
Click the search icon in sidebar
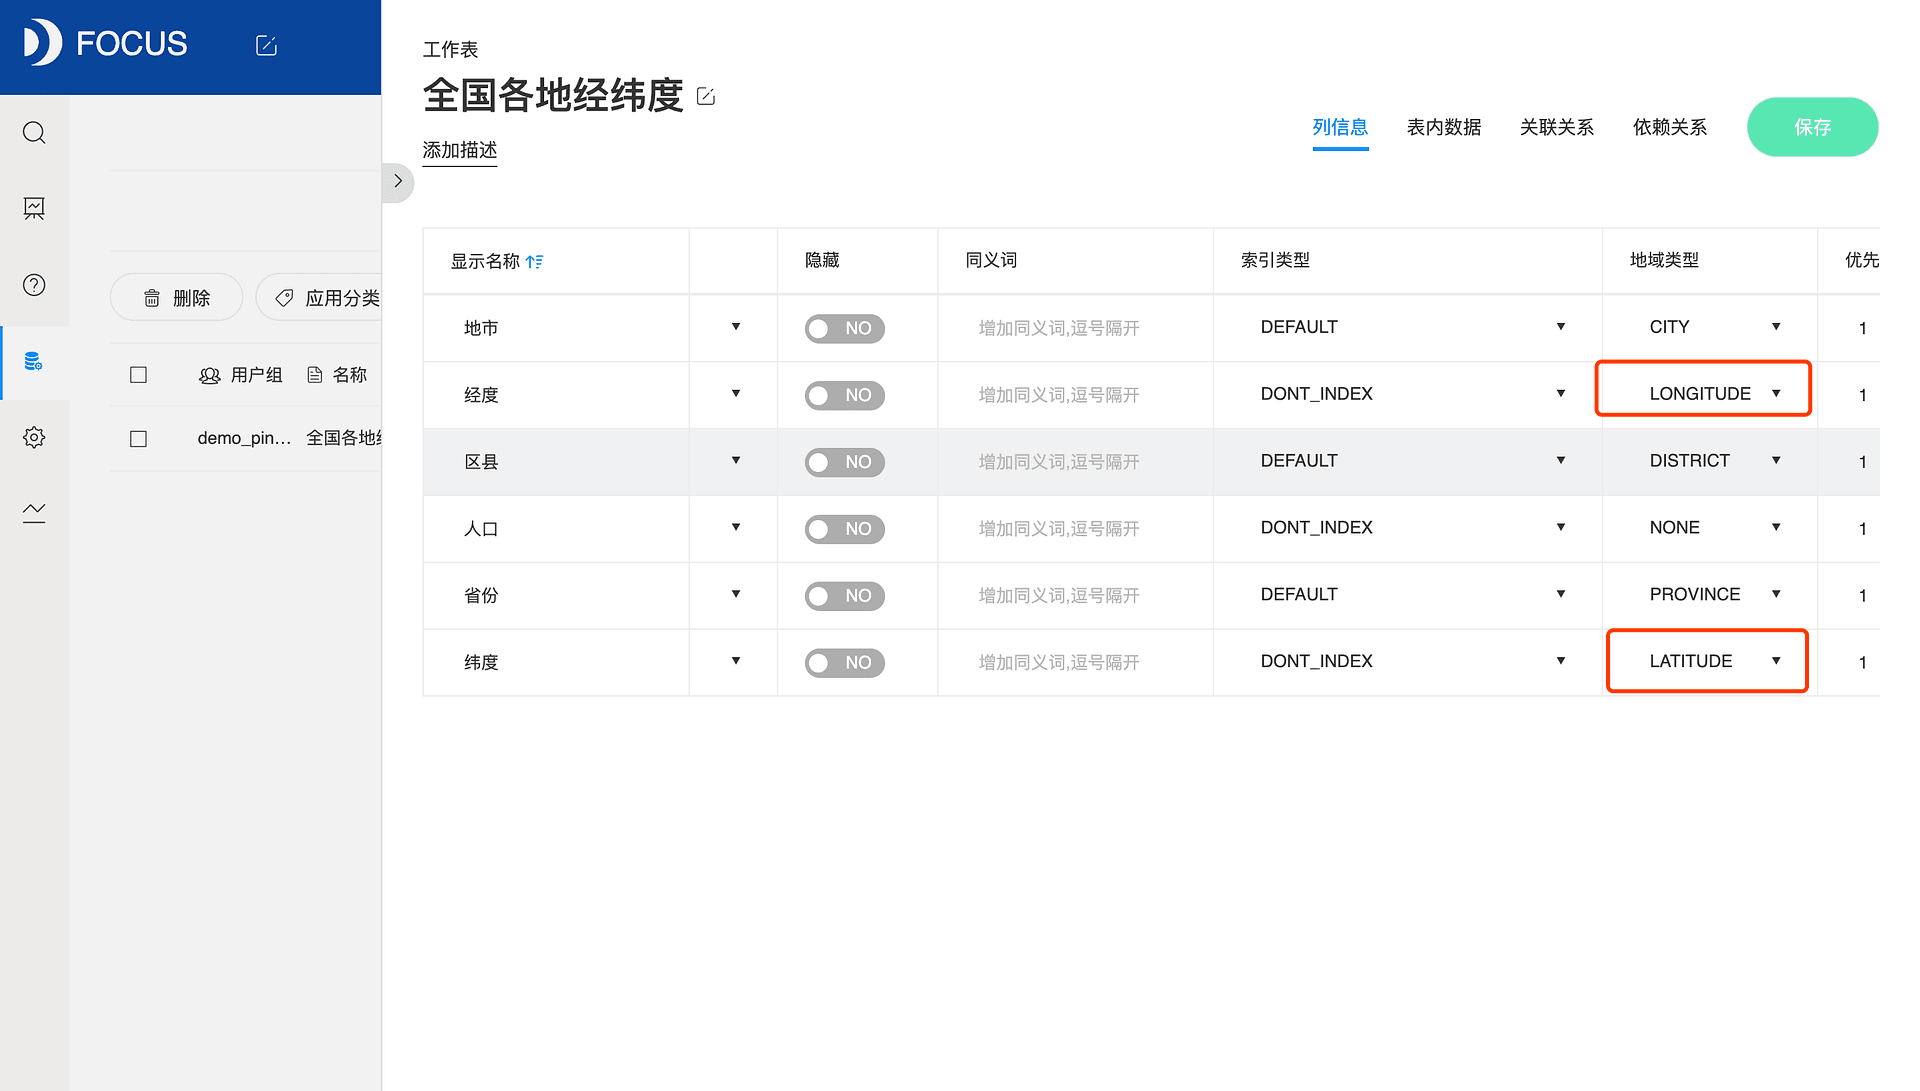(x=34, y=132)
